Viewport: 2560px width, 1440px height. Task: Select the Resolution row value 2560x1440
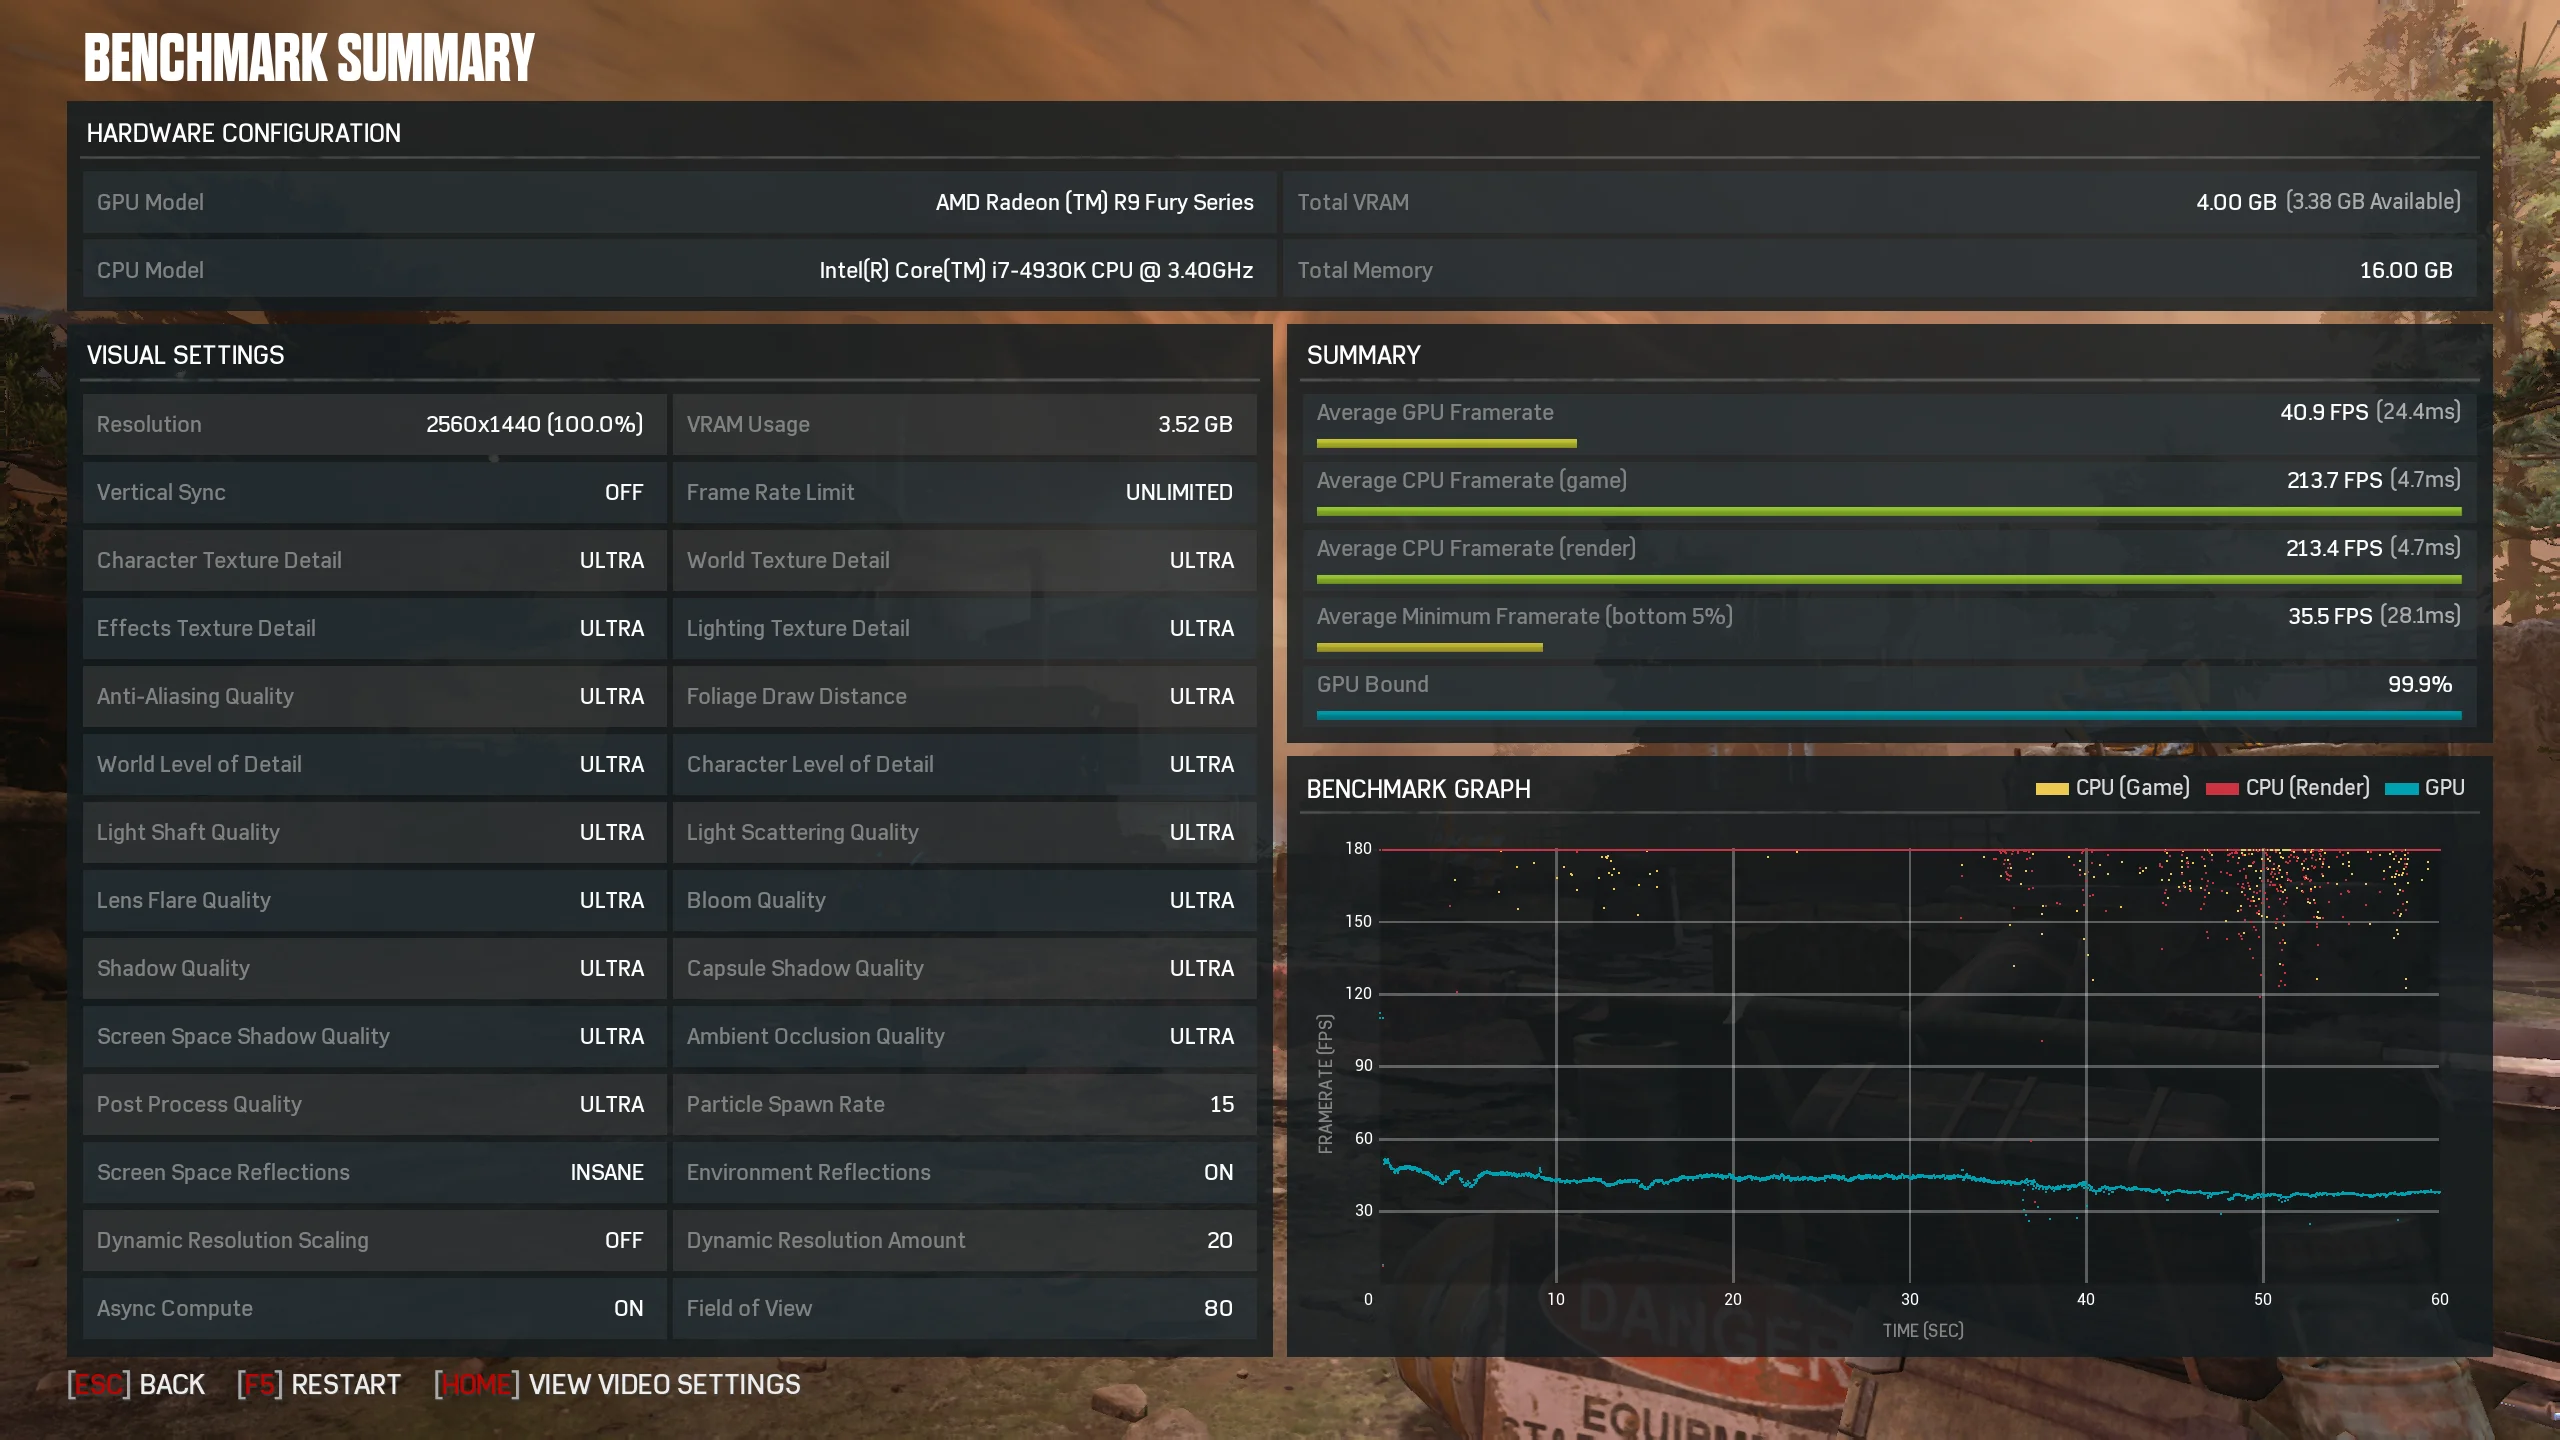pos(534,424)
